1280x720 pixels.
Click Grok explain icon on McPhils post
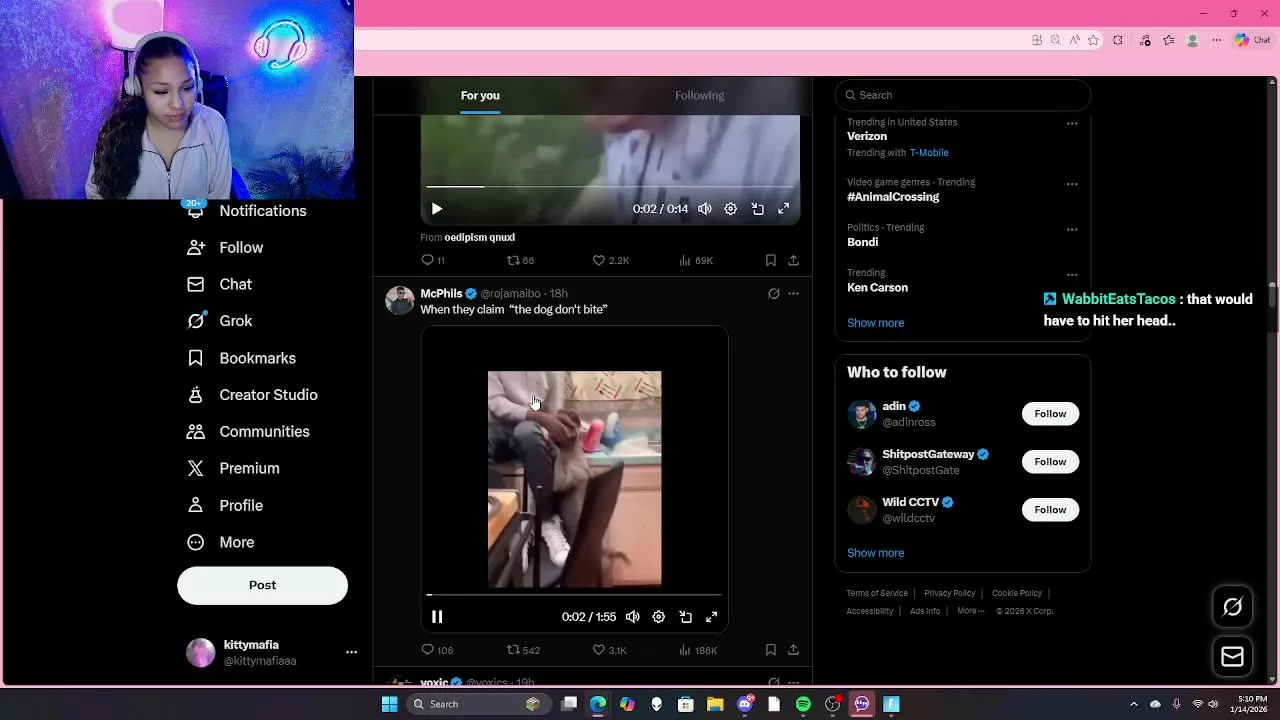click(773, 294)
